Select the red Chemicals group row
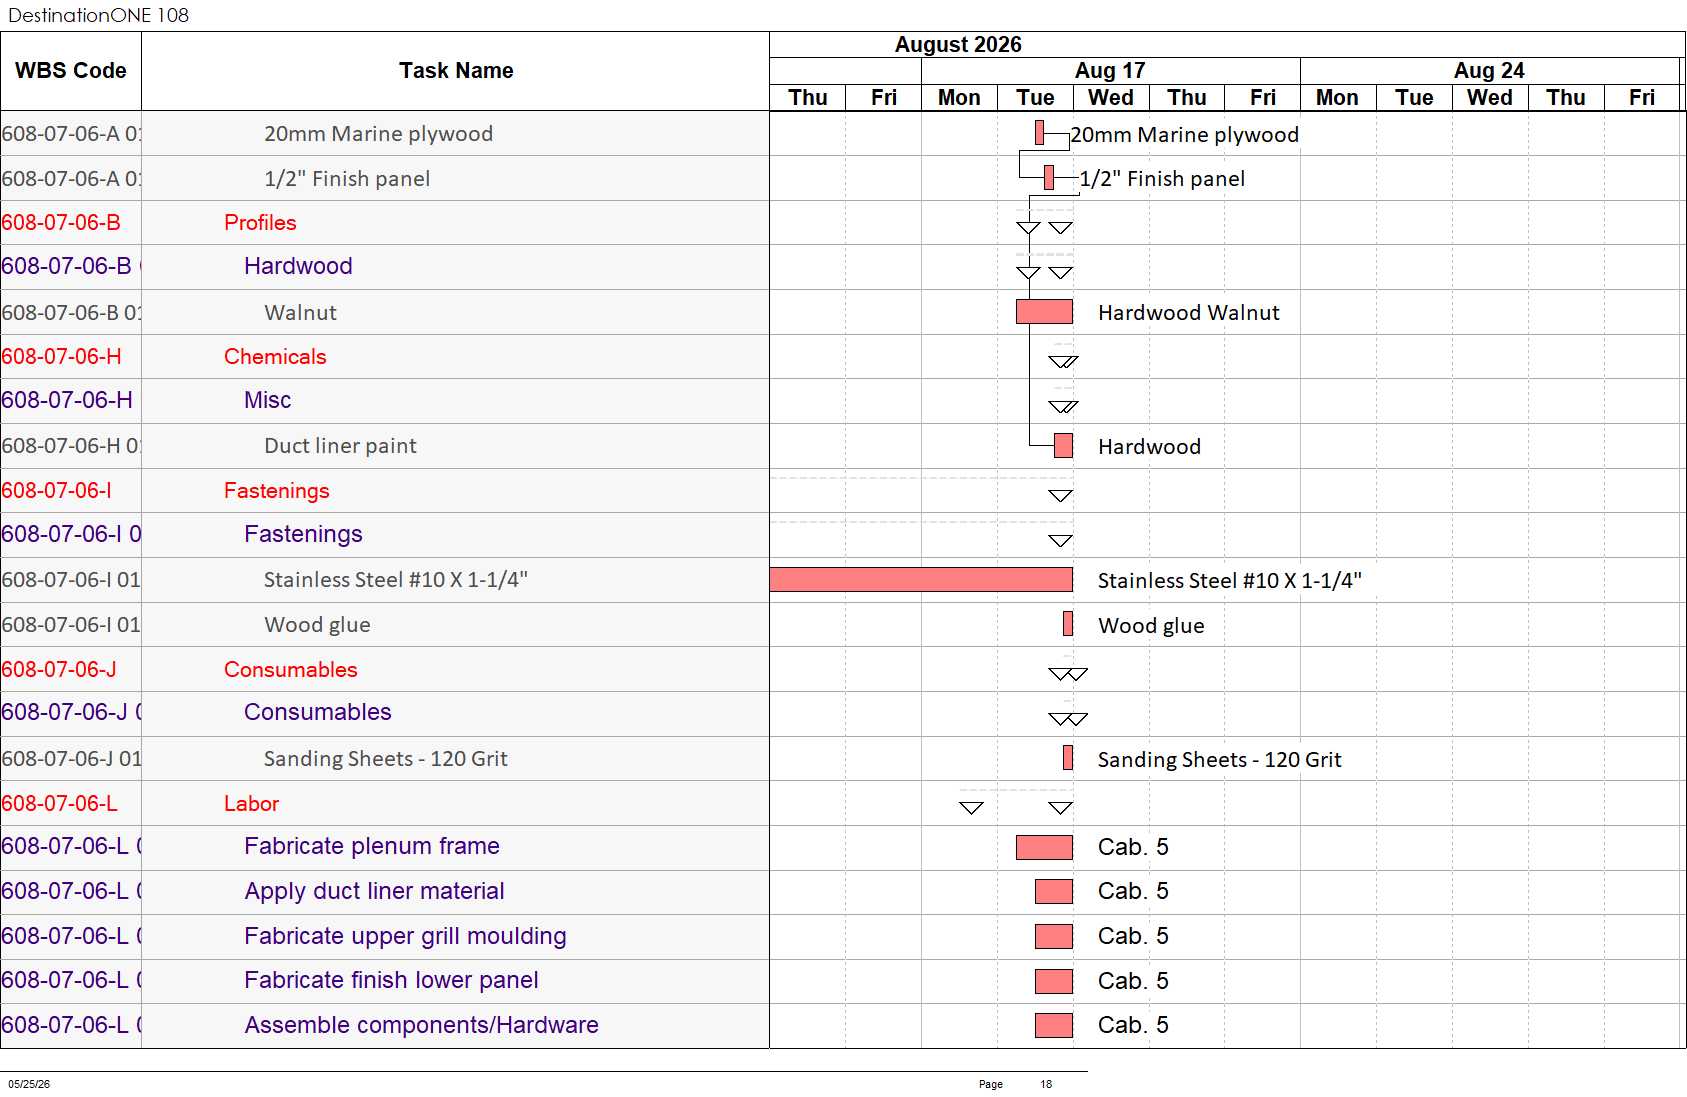The height and width of the screenshot is (1097, 1687). coord(385,357)
